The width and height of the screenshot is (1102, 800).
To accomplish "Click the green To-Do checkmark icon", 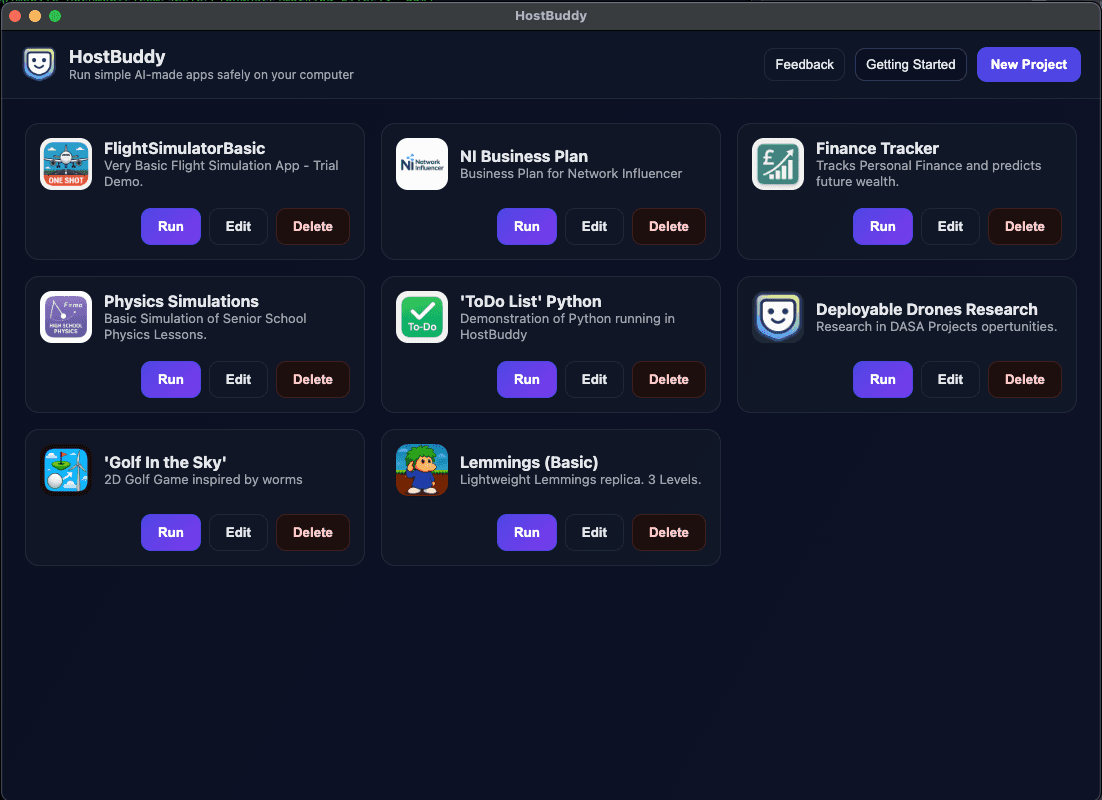I will pyautogui.click(x=422, y=317).
